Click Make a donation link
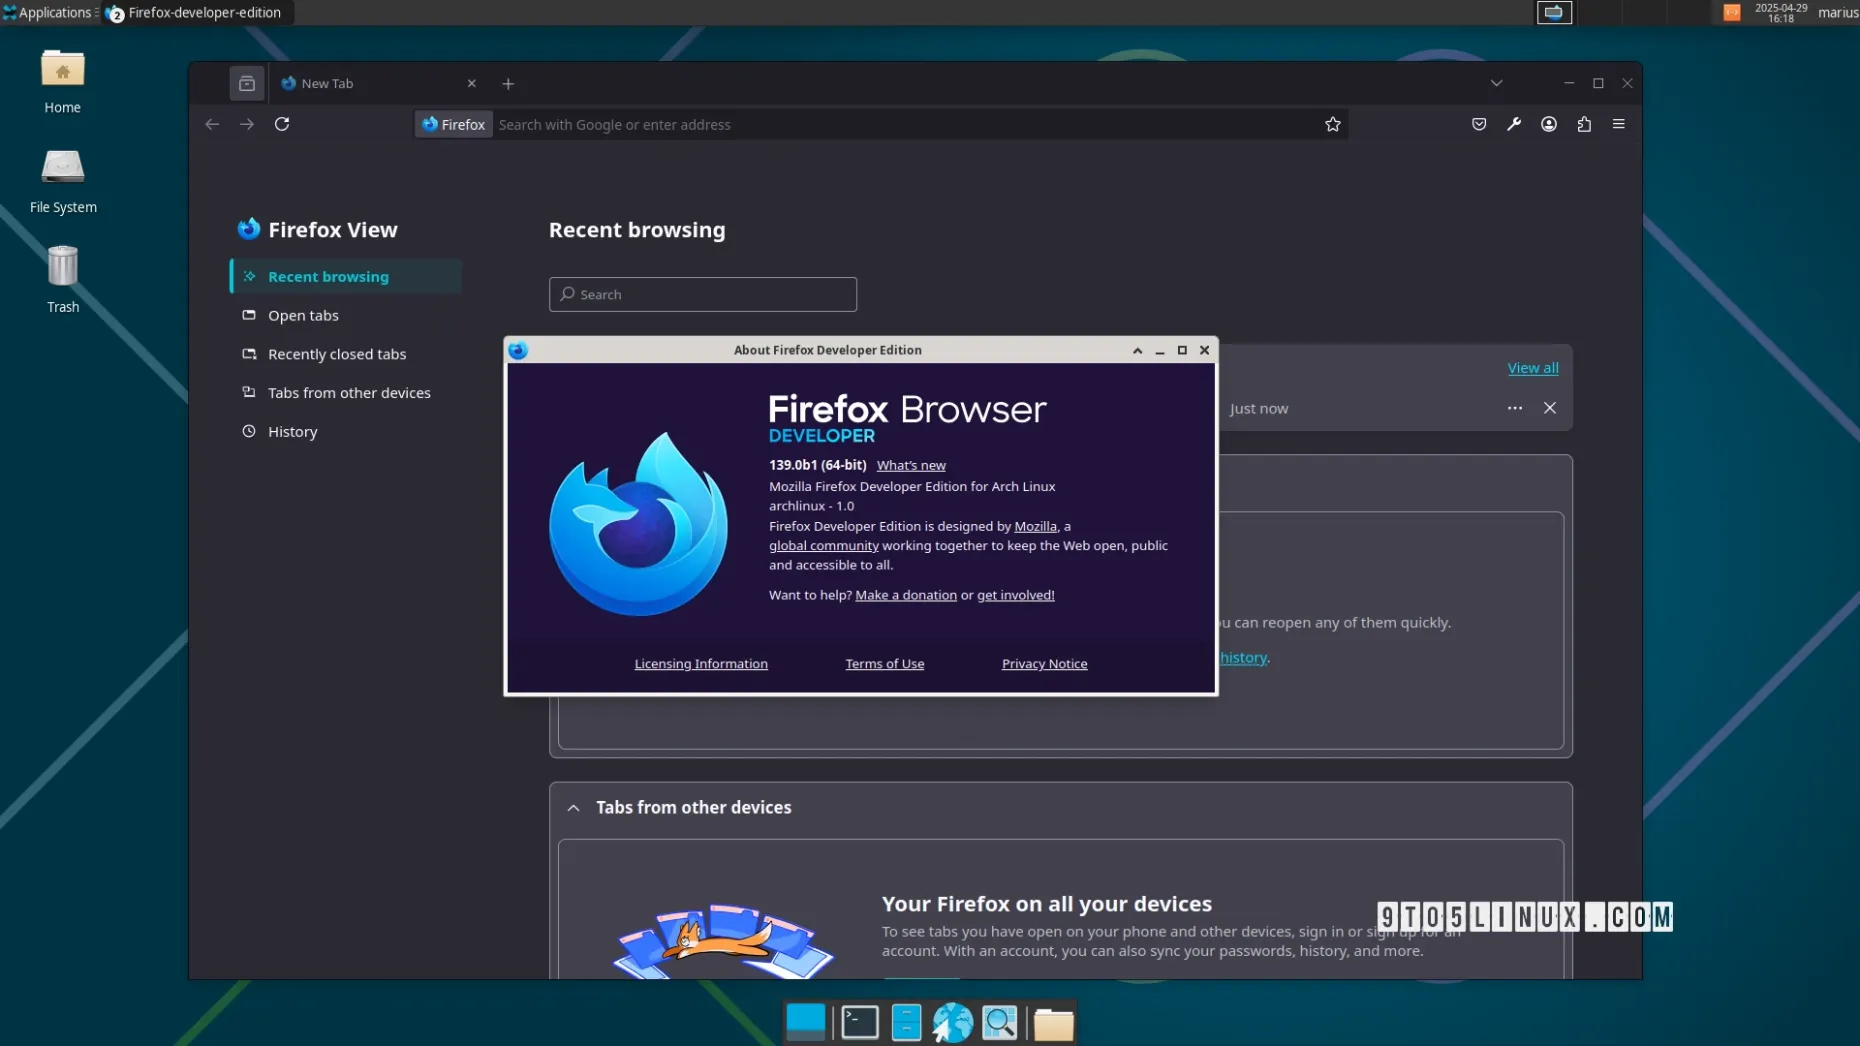This screenshot has width=1860, height=1046. pos(906,595)
